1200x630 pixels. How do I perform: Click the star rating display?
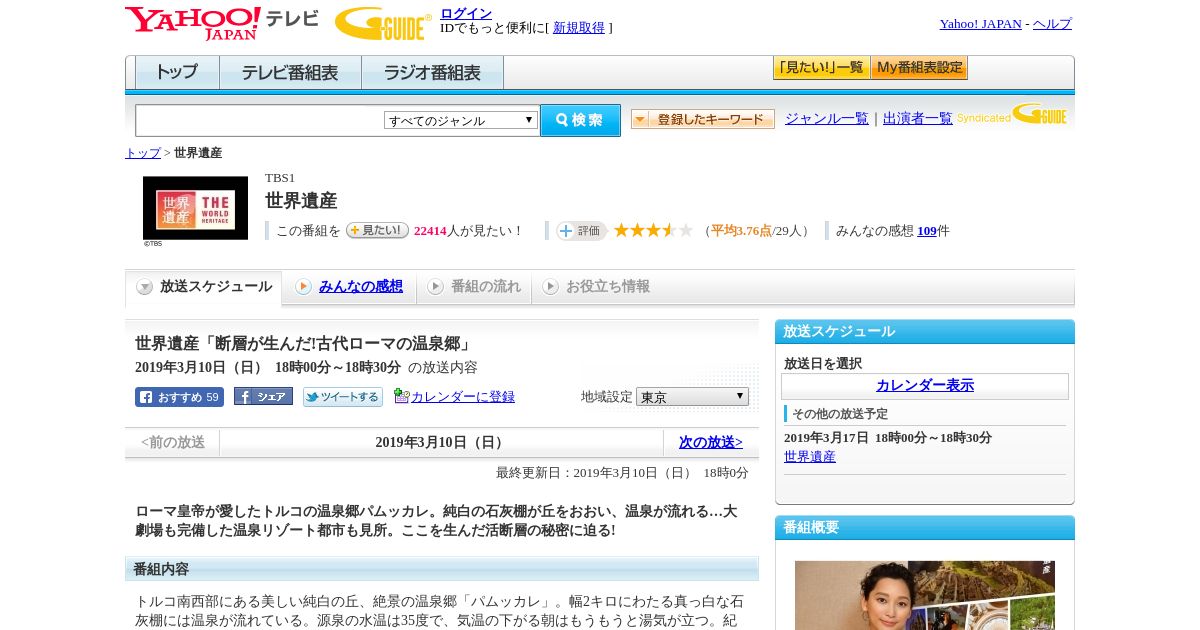click(x=653, y=231)
